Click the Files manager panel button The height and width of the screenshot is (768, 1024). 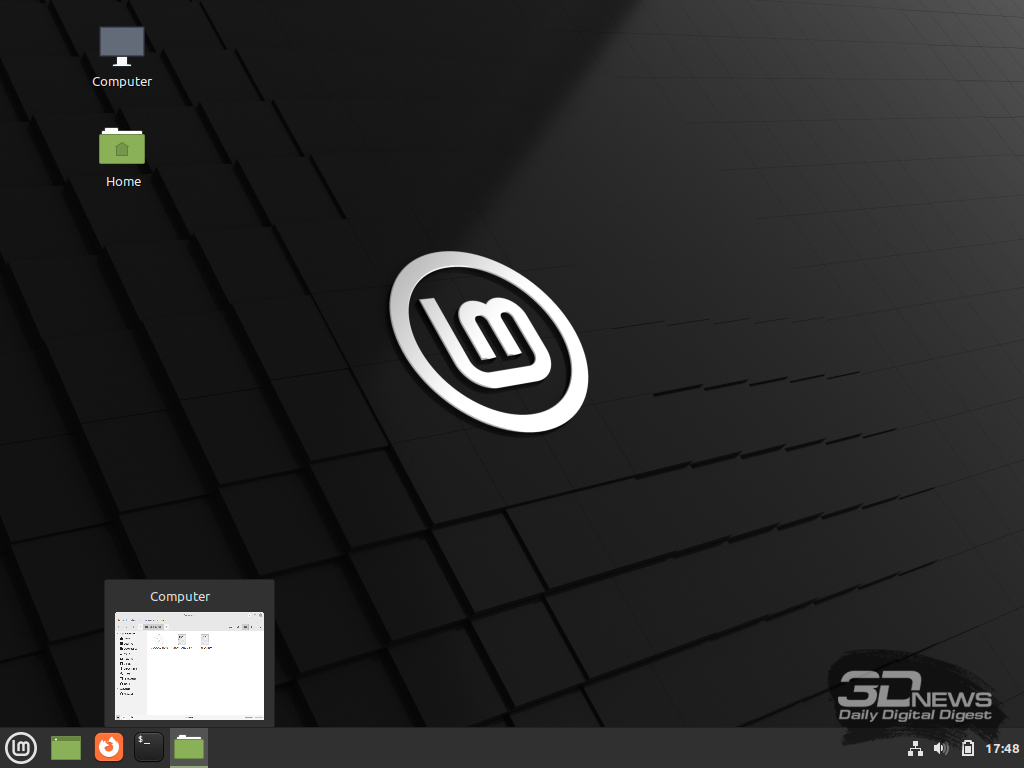(x=189, y=748)
